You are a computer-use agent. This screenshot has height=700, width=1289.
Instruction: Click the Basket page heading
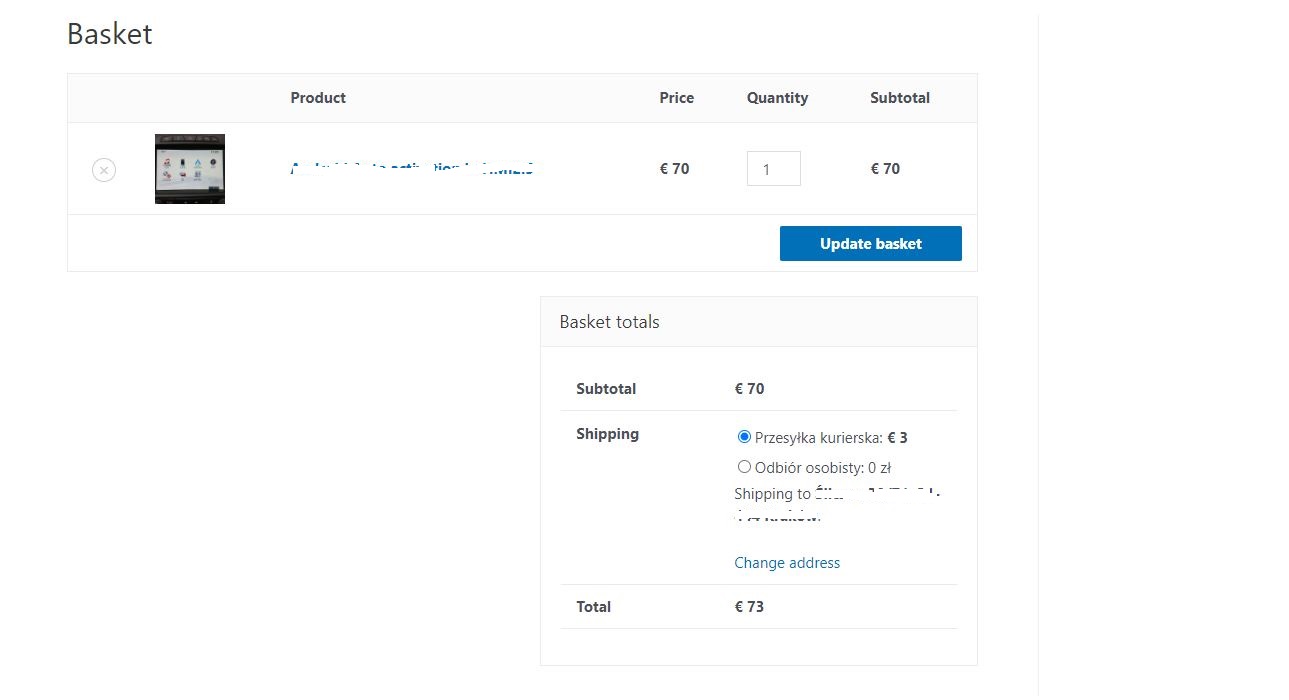tap(110, 34)
